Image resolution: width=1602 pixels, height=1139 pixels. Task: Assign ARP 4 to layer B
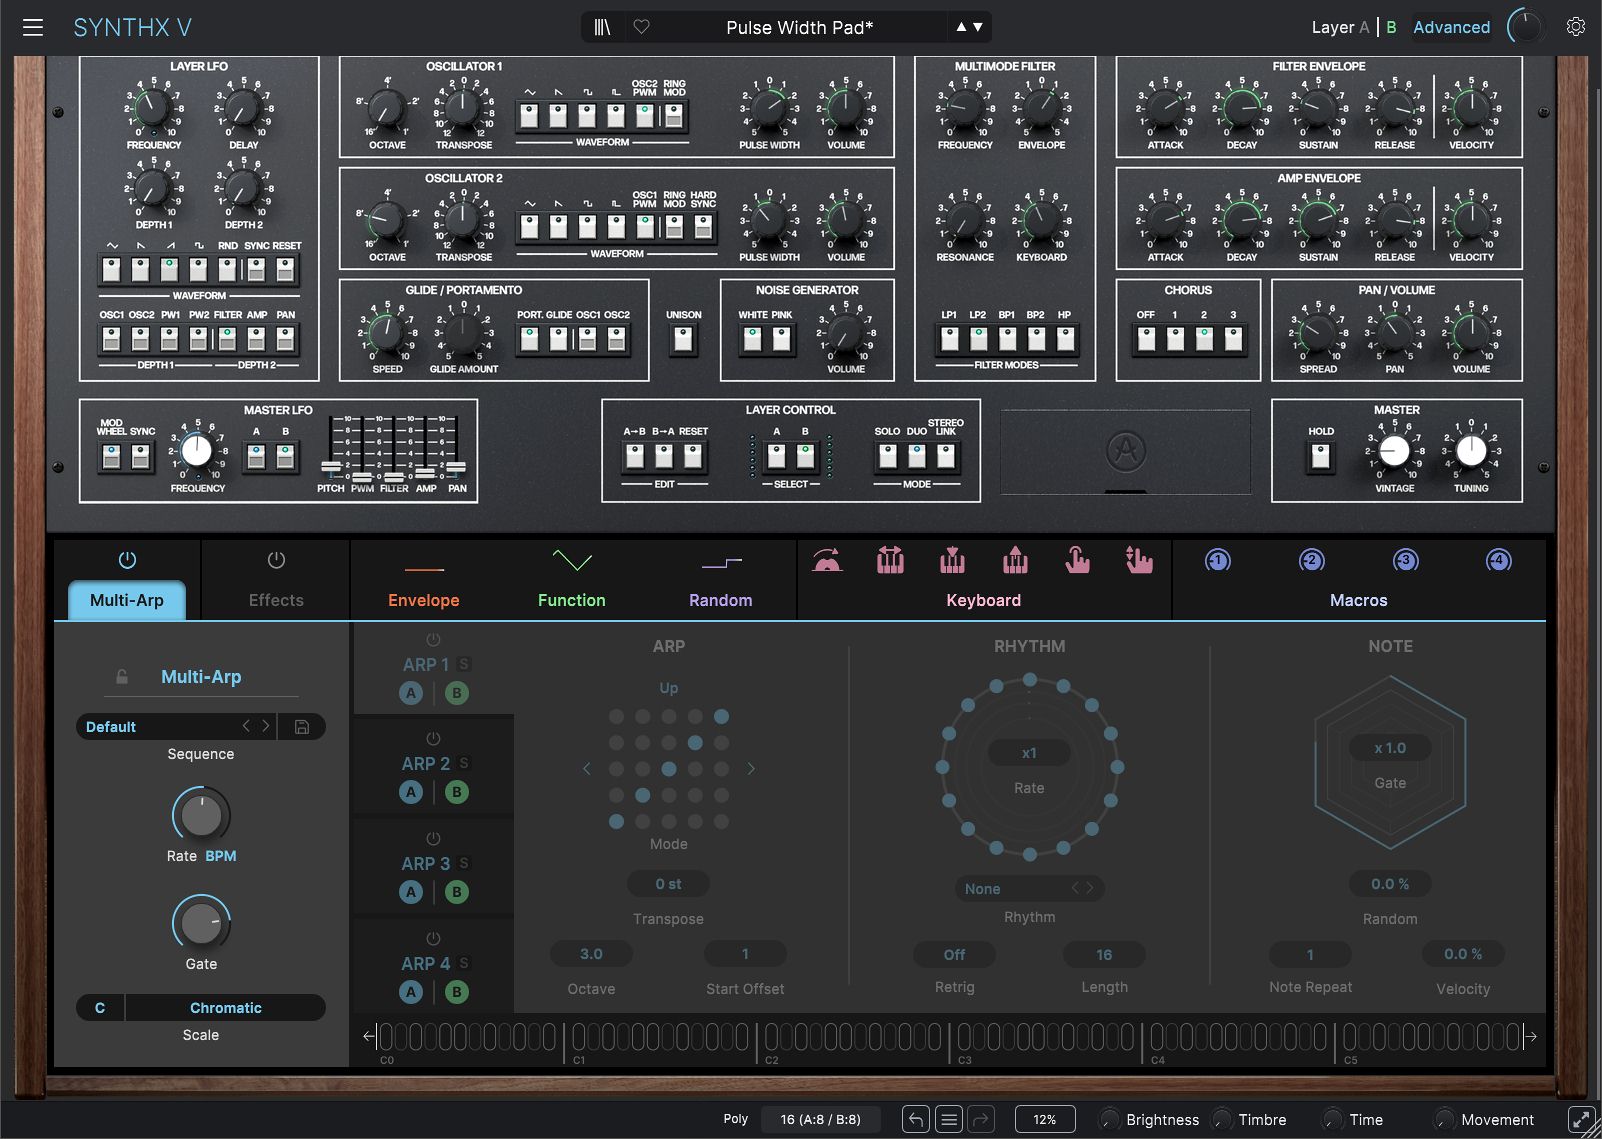457,992
